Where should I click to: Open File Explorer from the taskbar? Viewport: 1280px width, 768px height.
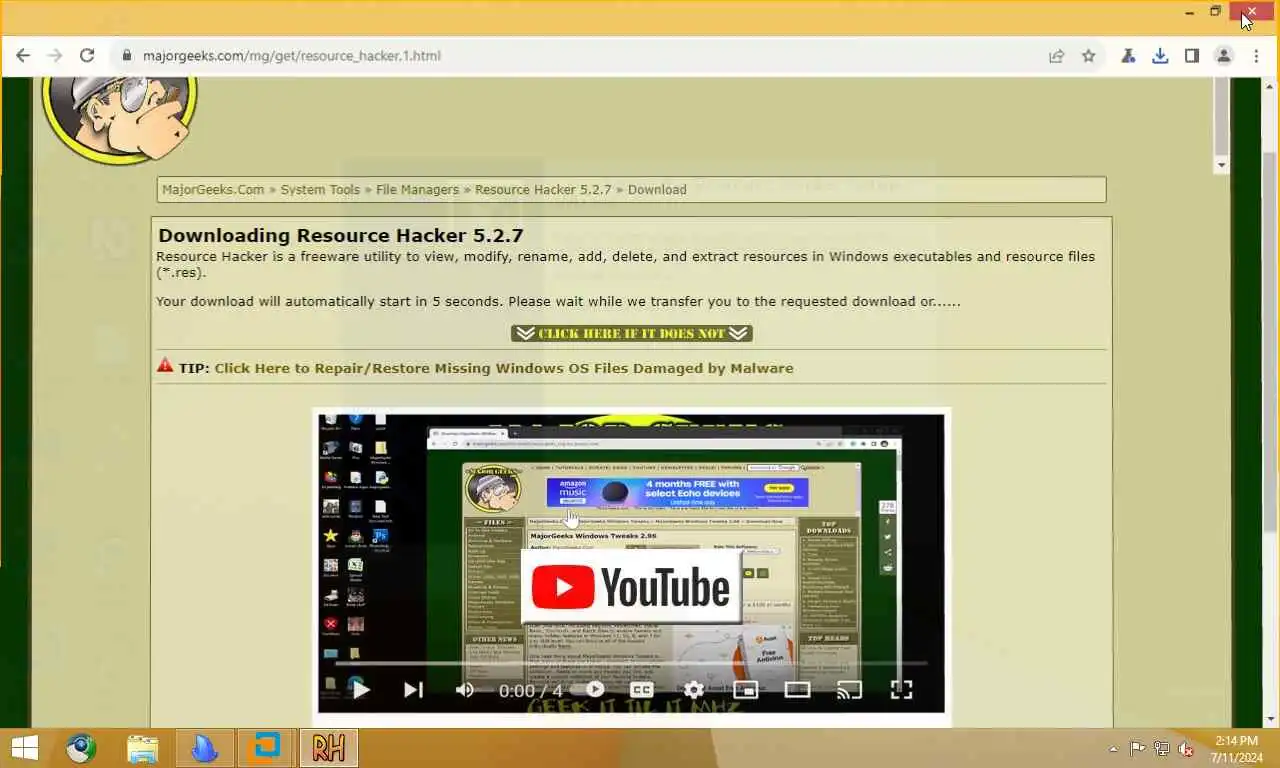[x=143, y=748]
